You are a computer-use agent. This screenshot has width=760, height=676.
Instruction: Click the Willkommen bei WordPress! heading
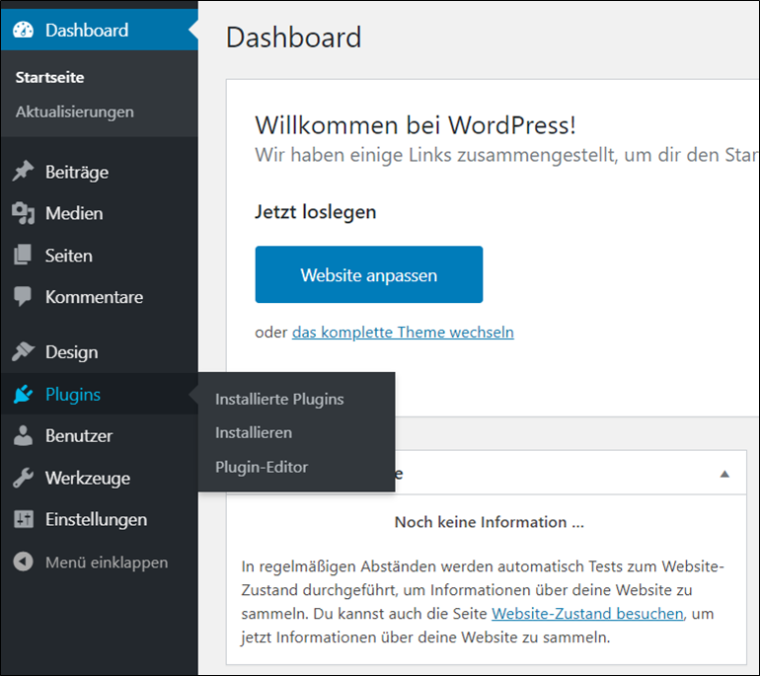coord(415,125)
